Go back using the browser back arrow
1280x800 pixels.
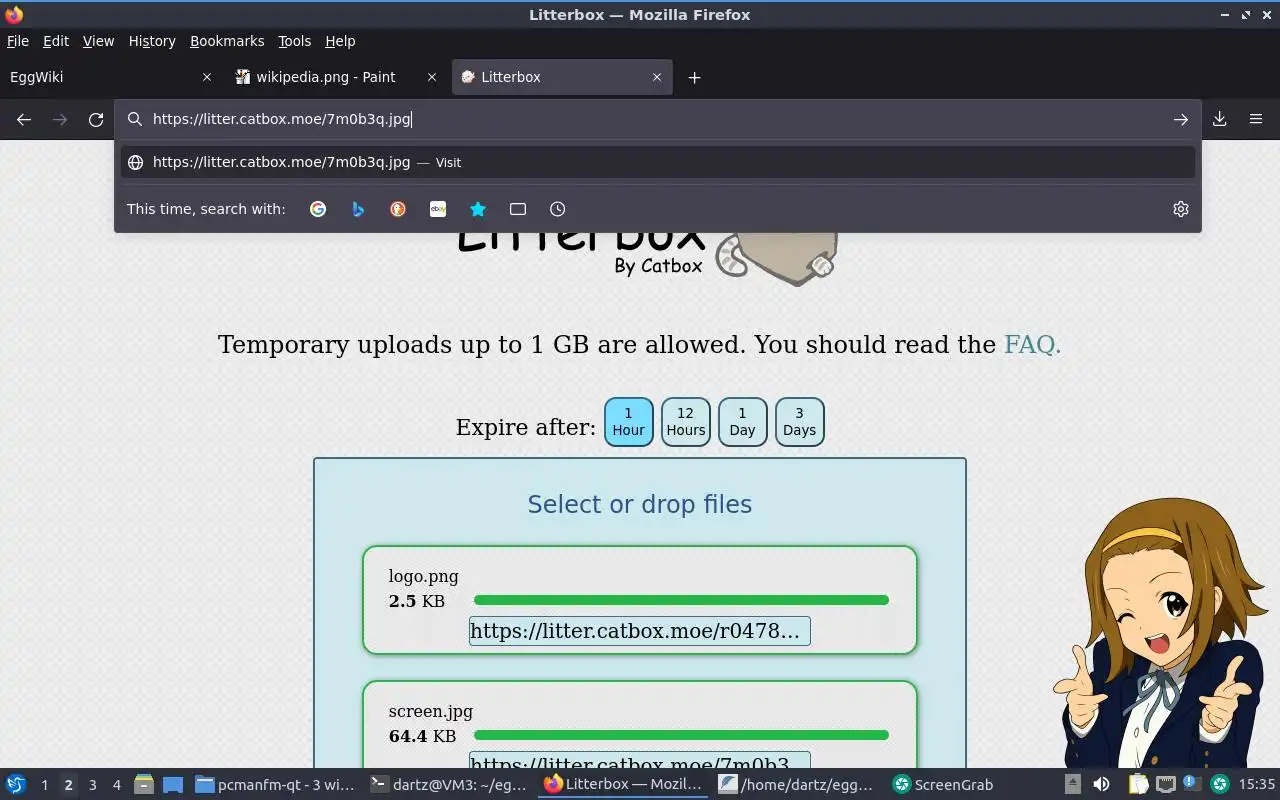click(x=24, y=119)
